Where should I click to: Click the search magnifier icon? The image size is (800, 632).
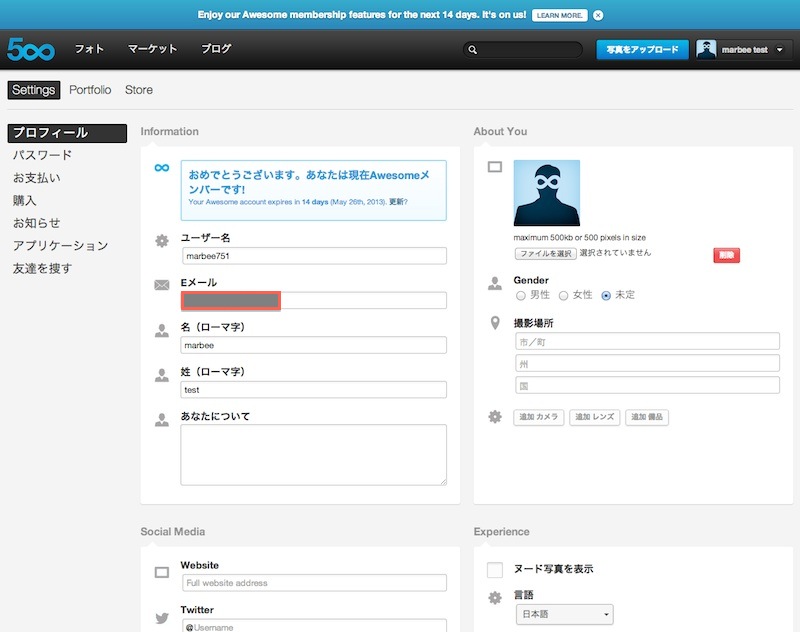coord(473,50)
